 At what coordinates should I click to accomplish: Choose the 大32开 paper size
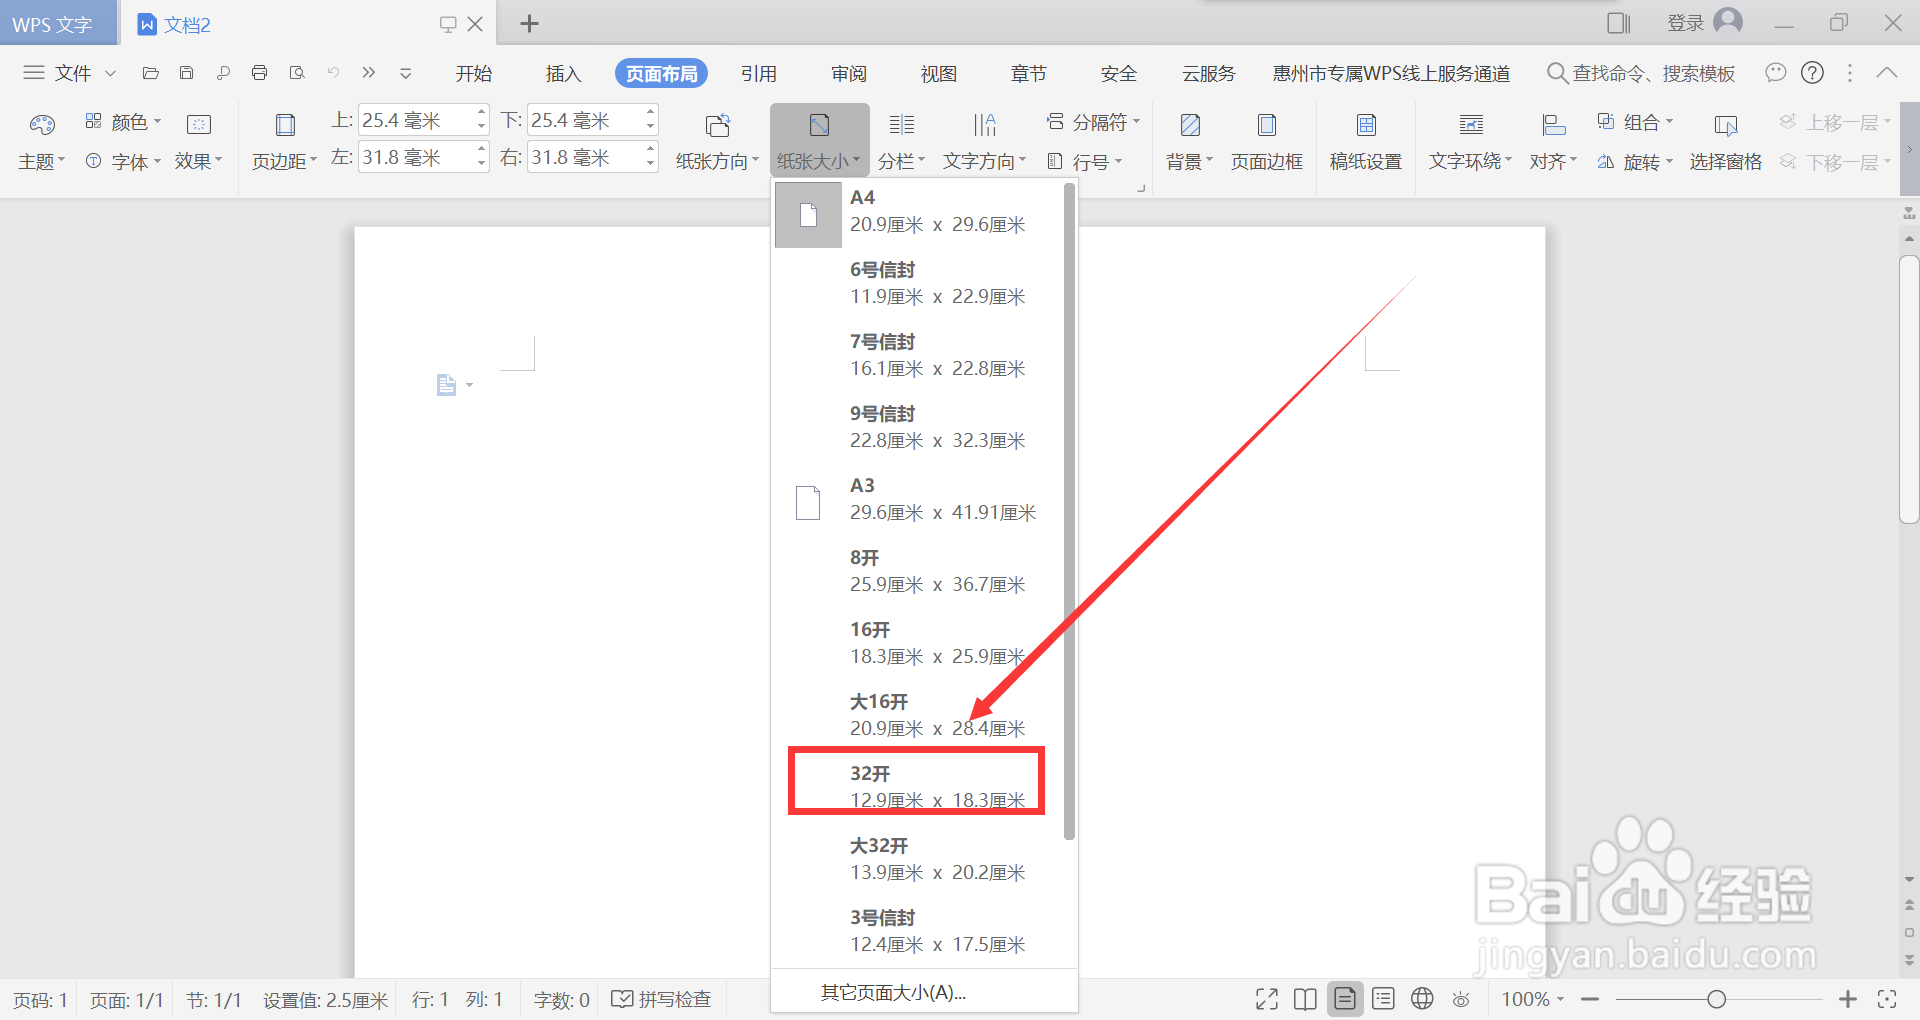[918, 860]
